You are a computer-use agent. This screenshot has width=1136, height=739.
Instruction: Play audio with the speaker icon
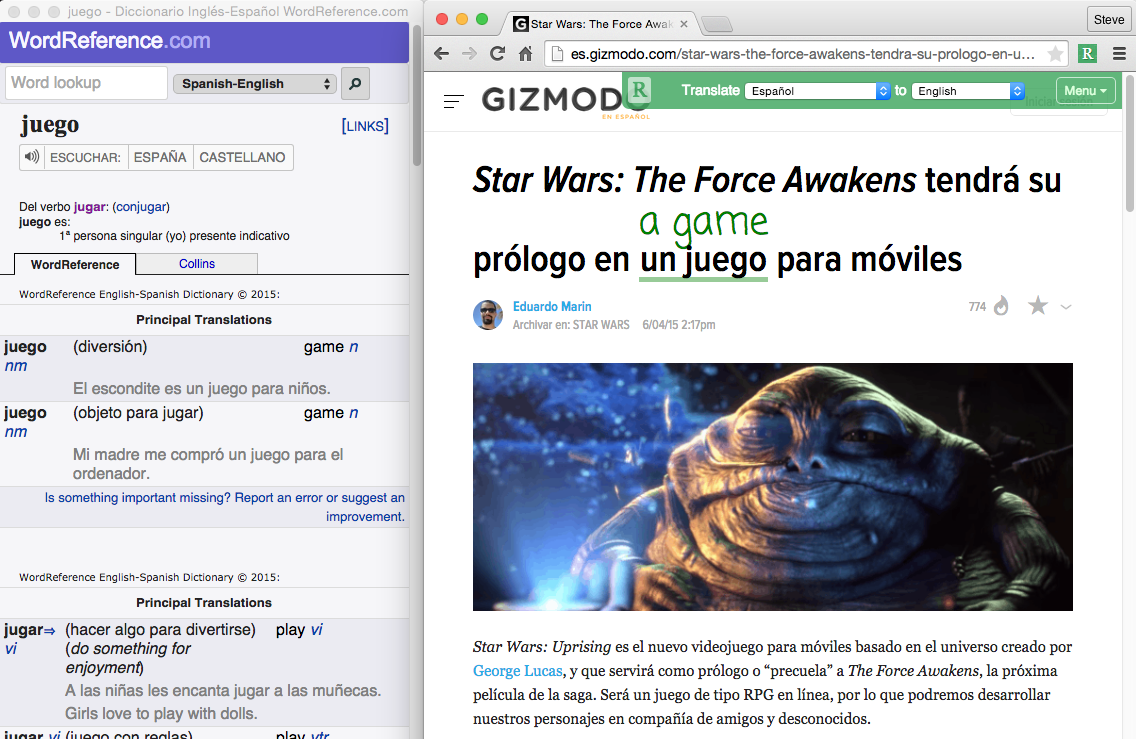pos(33,157)
